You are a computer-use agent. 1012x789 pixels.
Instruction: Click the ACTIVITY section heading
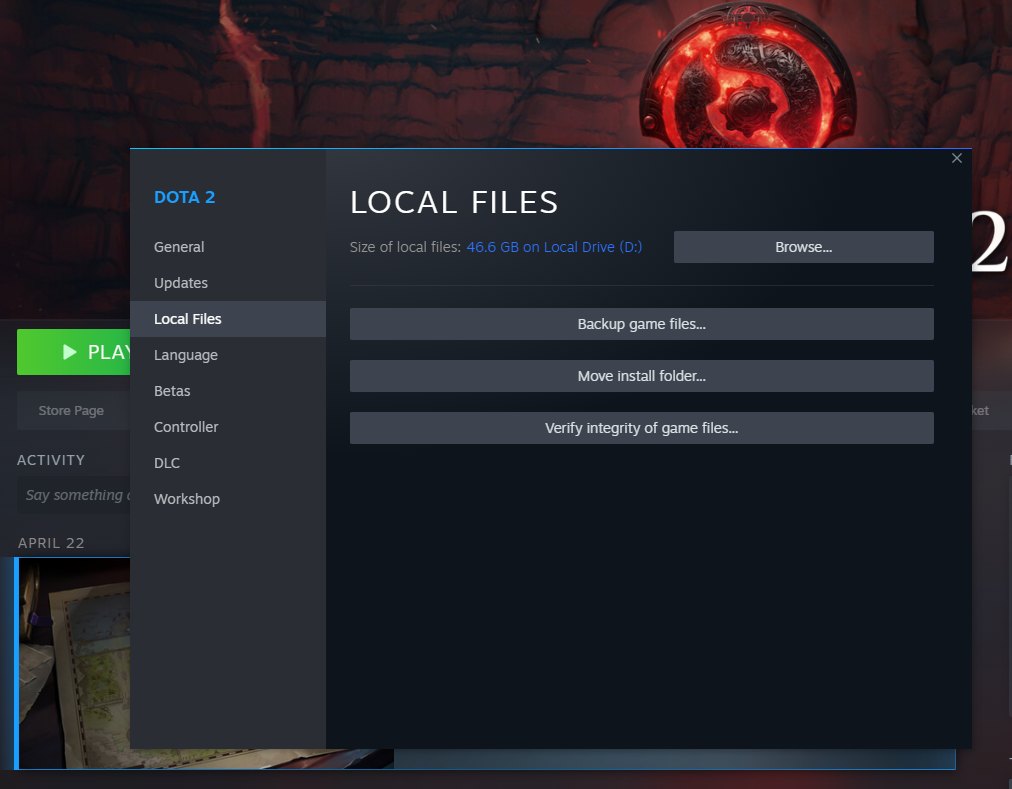tap(51, 460)
